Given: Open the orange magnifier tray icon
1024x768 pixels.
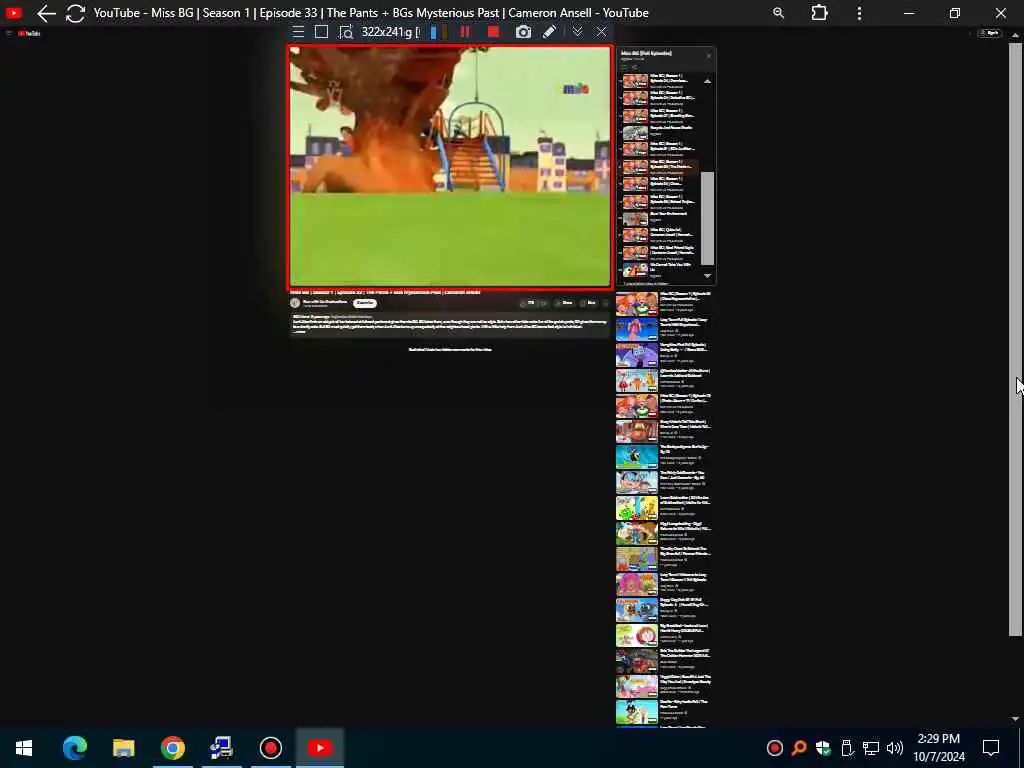Looking at the screenshot, I should click(799, 748).
